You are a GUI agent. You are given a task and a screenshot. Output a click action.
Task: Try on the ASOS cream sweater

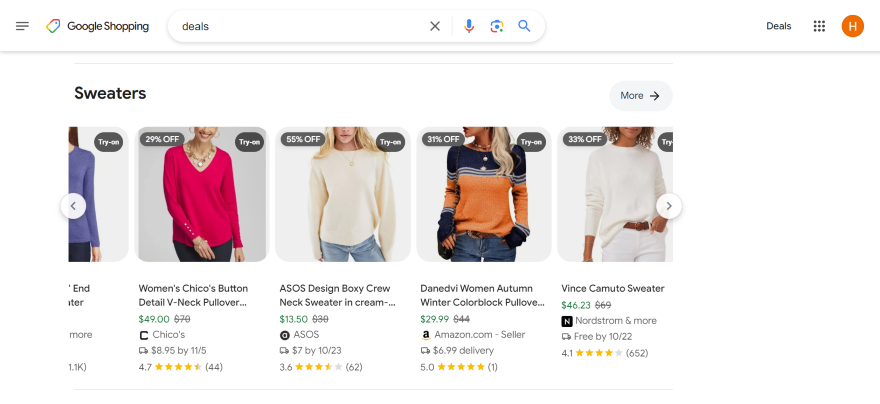point(391,142)
